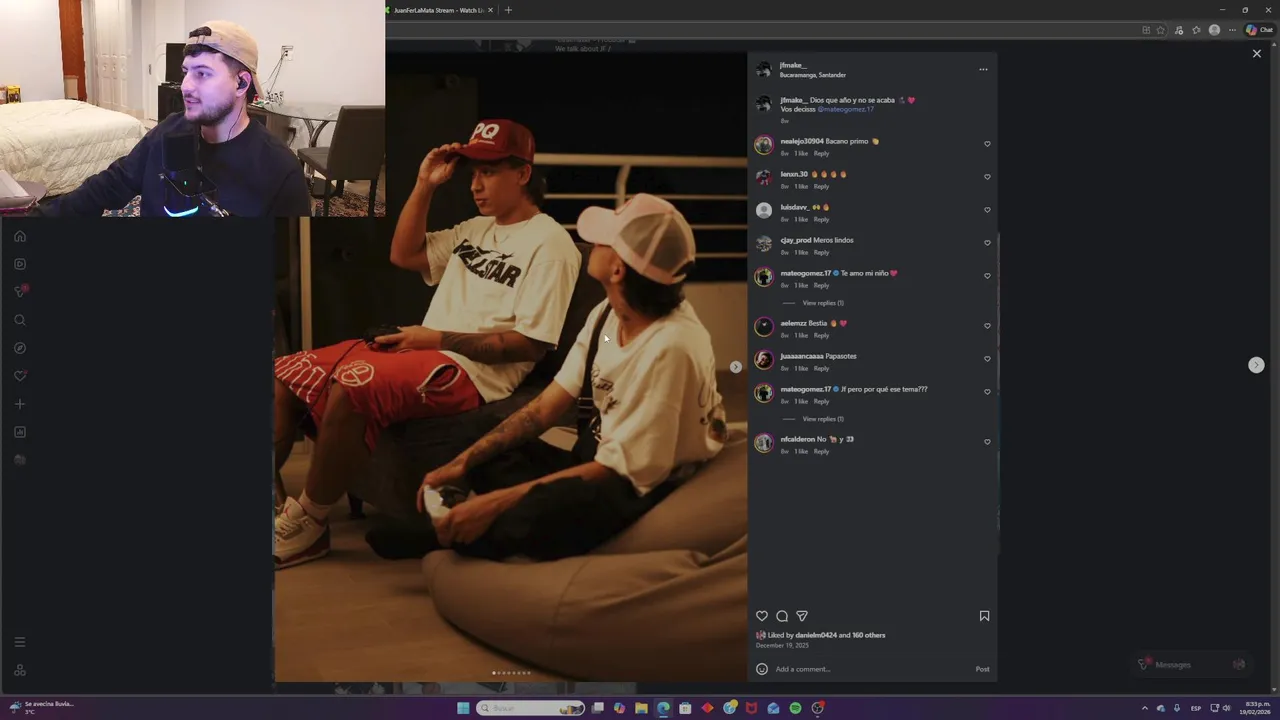Open the bottom sidebar Meta apps icon
The image size is (1280, 720).
(x=20, y=670)
